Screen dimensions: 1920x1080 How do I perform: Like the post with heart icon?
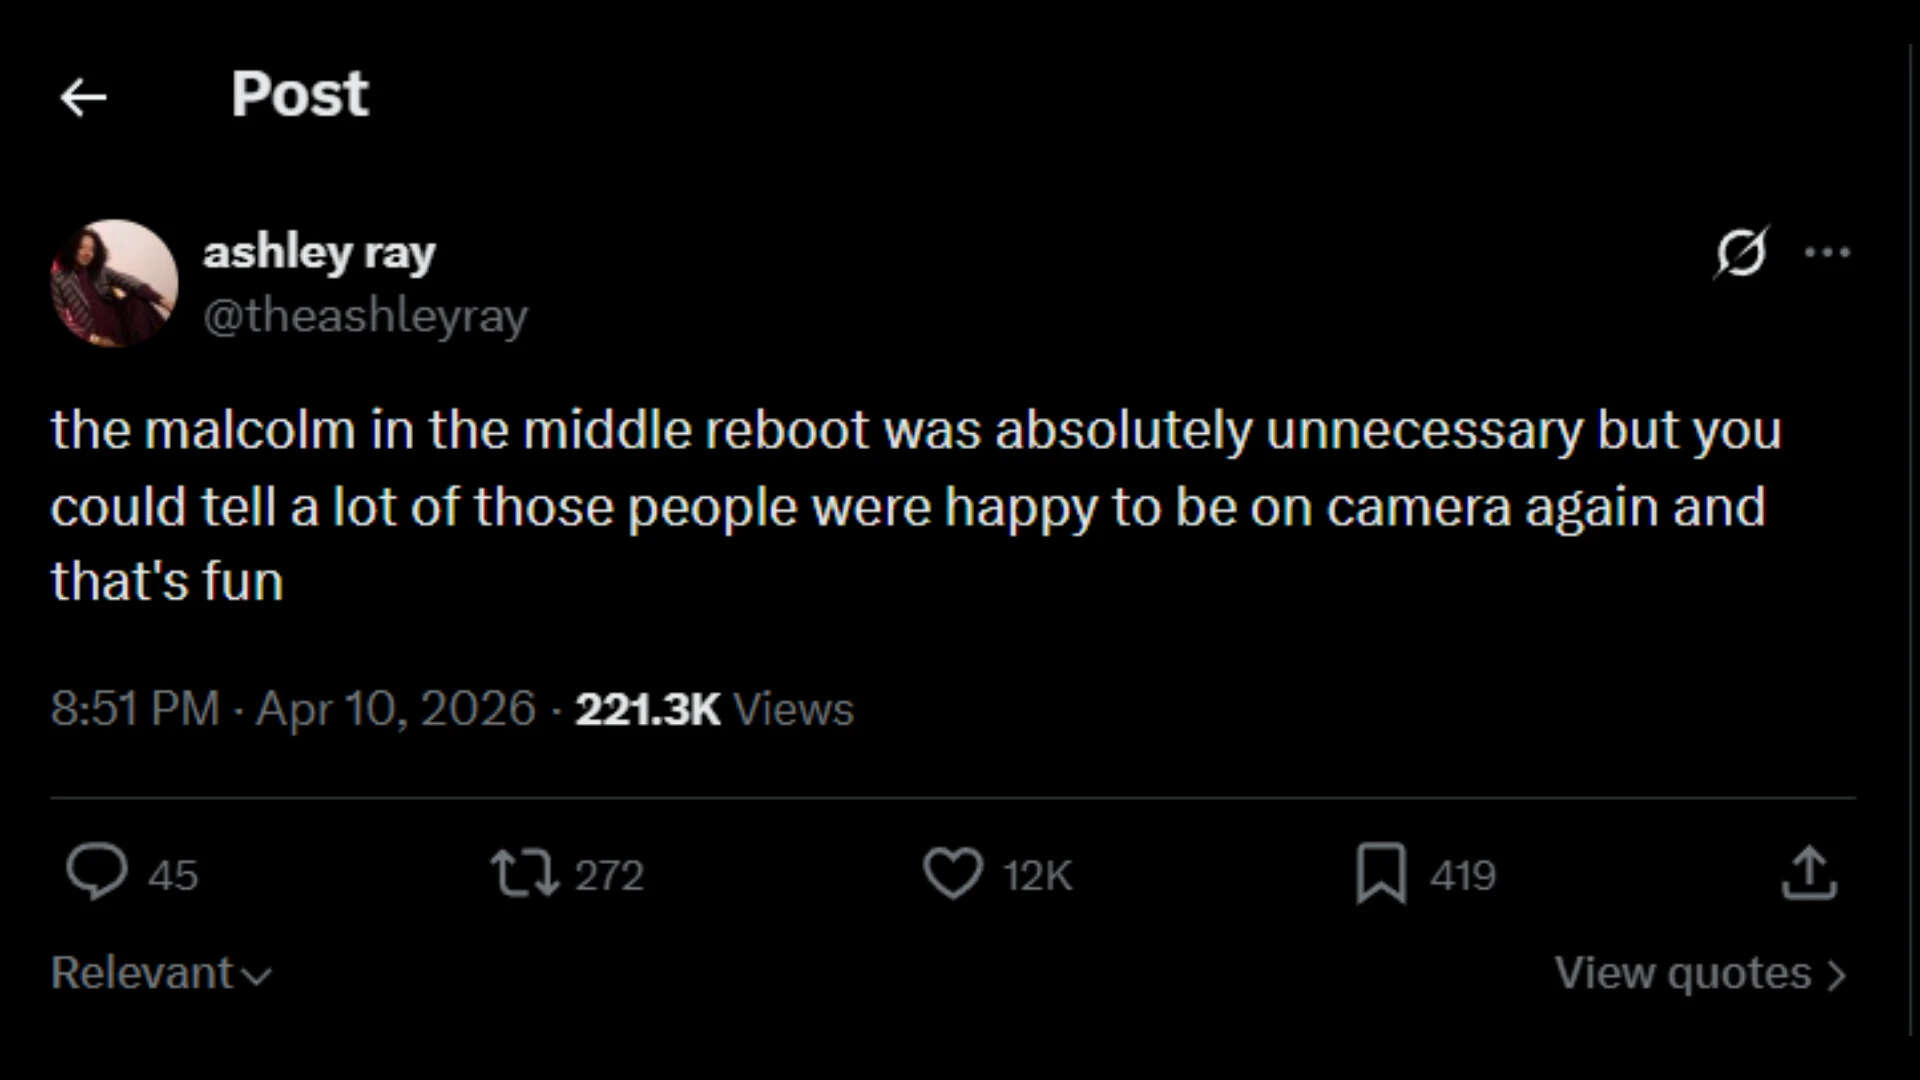[x=952, y=873]
